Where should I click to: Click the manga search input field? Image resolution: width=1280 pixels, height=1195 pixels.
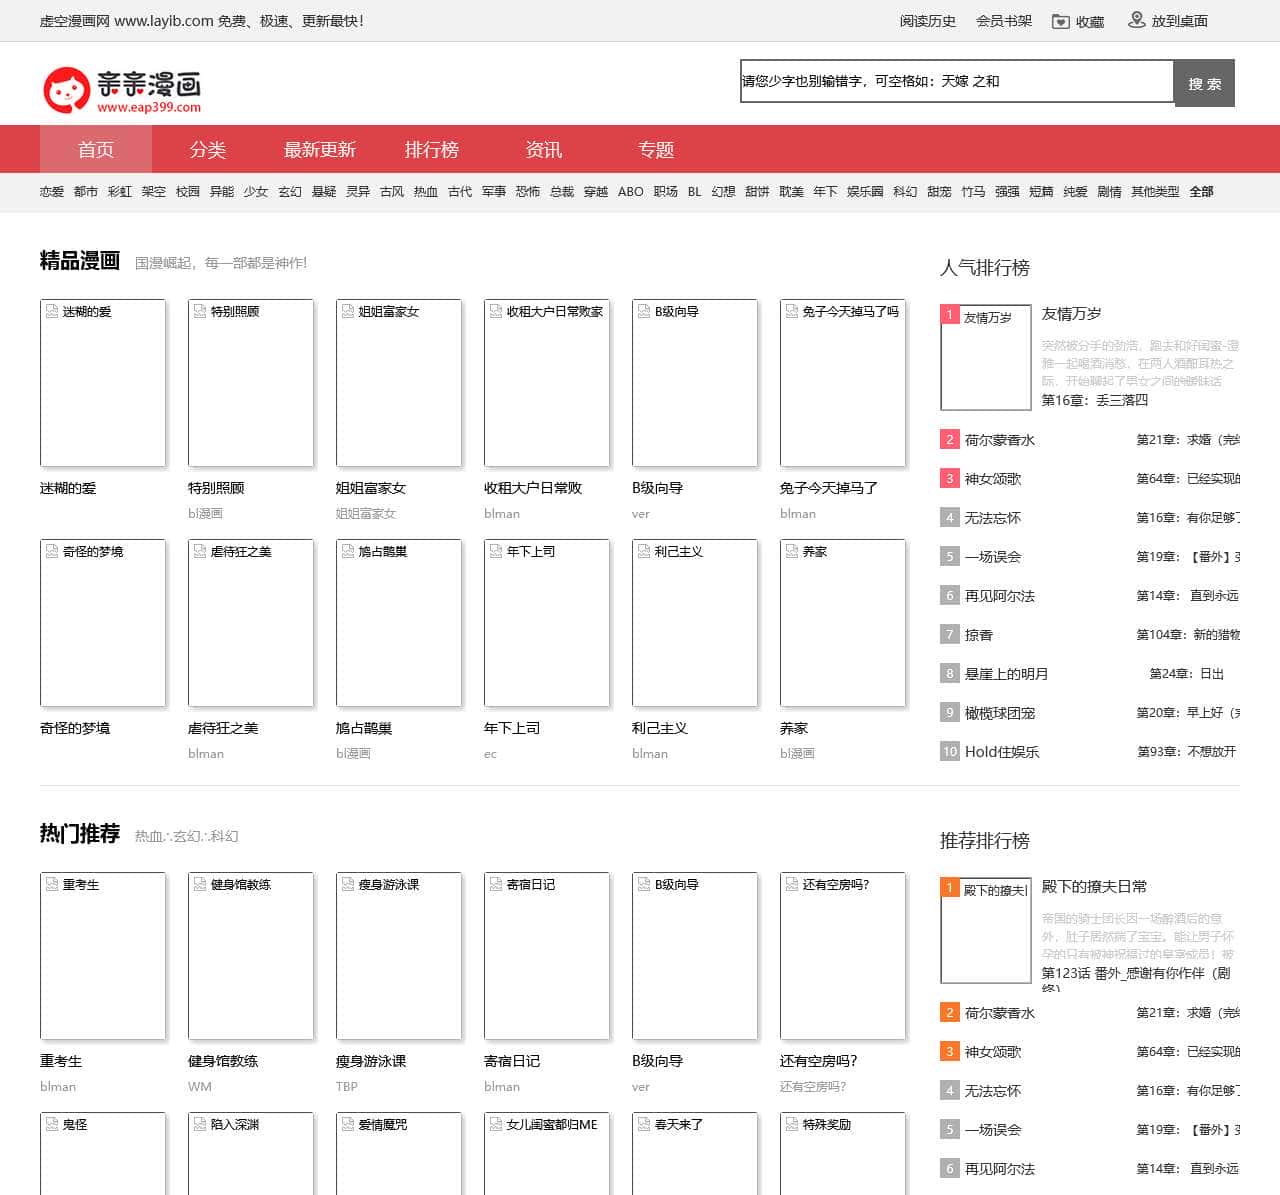coord(956,82)
